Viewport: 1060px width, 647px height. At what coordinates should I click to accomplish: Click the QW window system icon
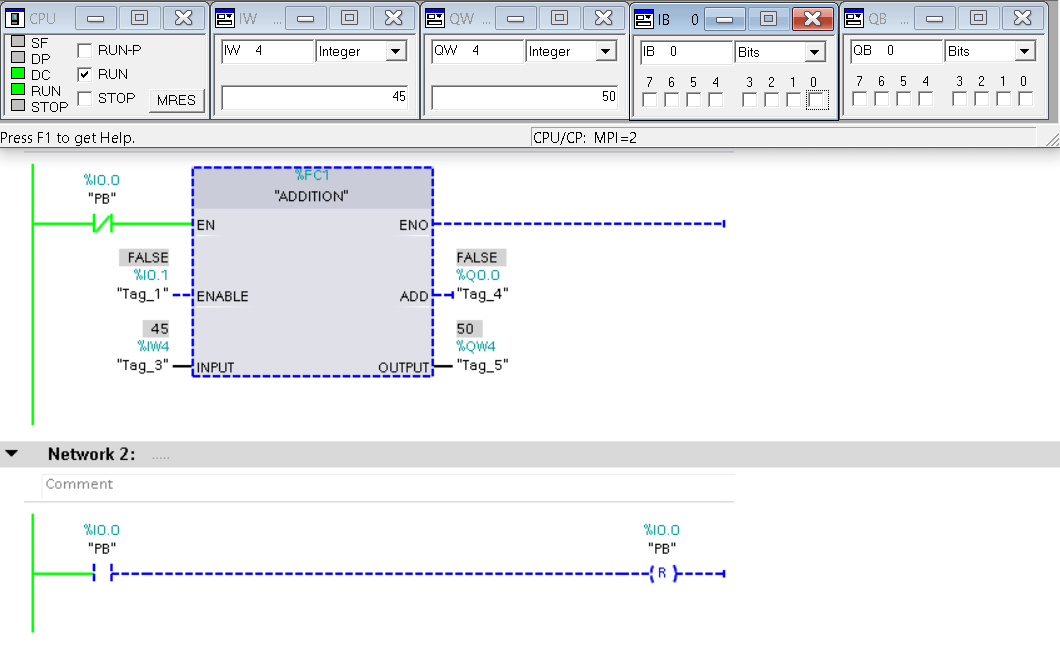coord(435,18)
